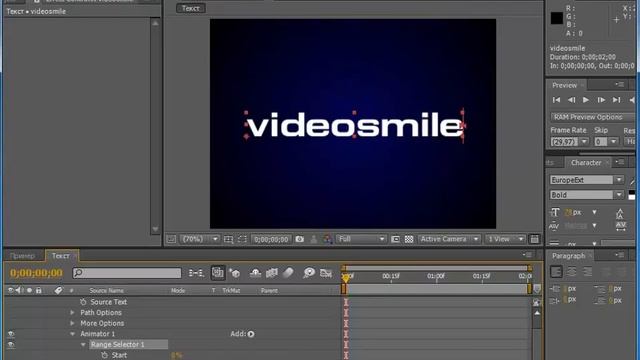Toggle hide shy layers icon

click(x=256, y=273)
